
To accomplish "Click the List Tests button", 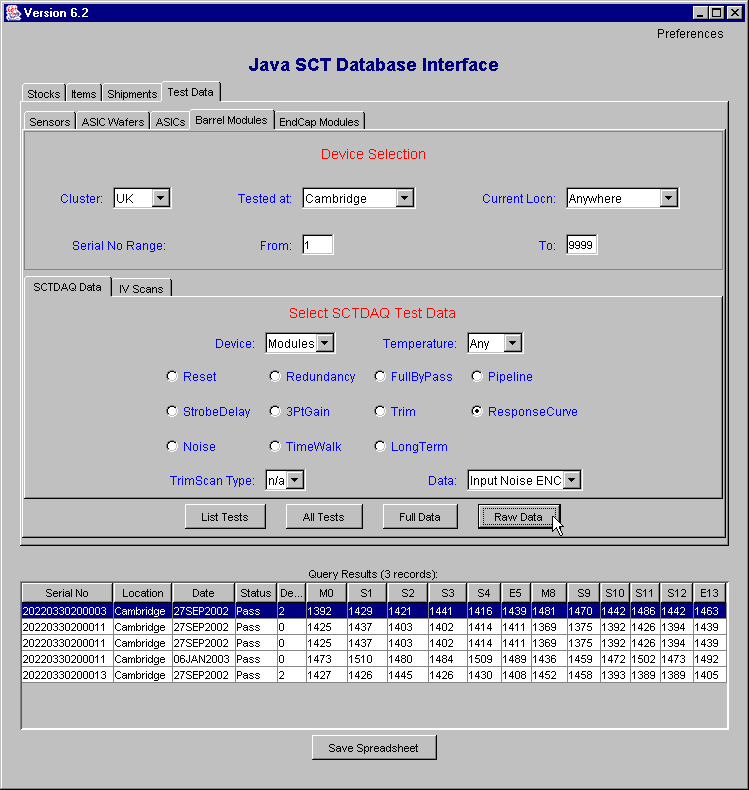I will tap(224, 517).
